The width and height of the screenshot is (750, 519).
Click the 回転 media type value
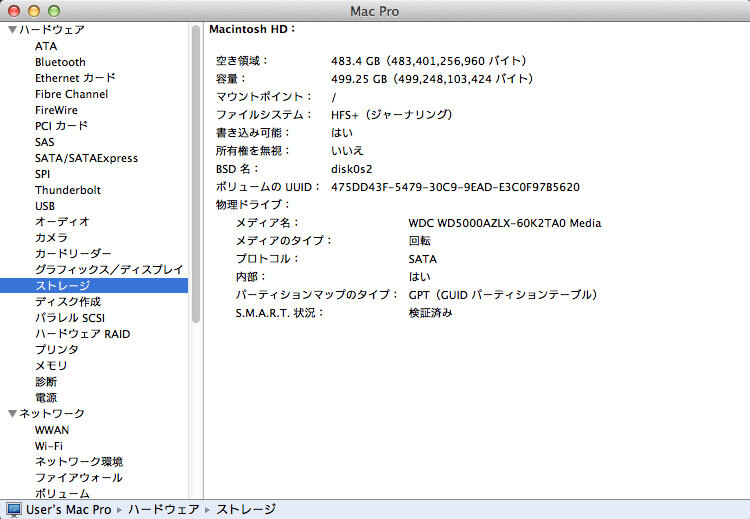tap(419, 241)
